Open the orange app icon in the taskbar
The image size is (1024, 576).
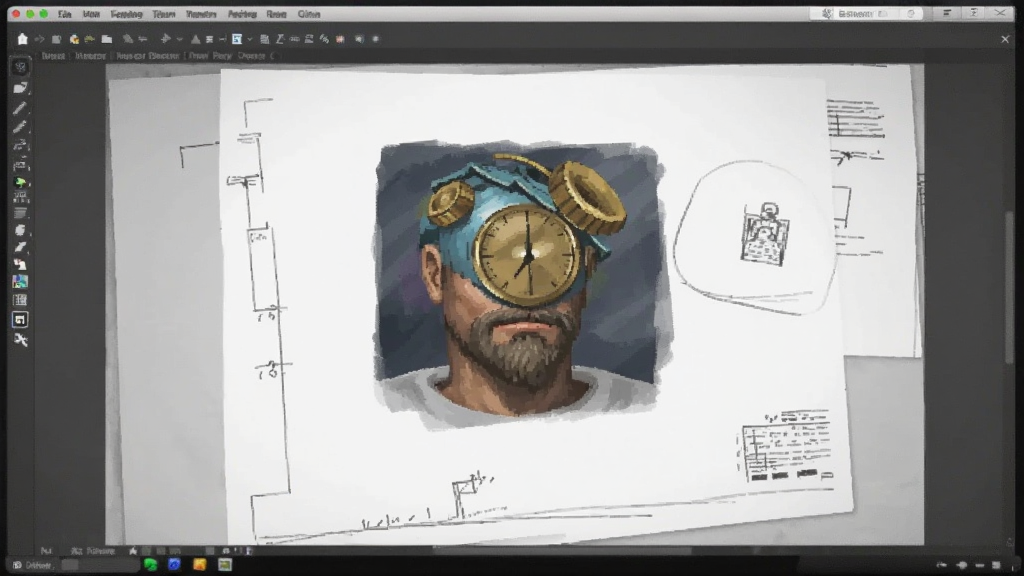point(200,565)
